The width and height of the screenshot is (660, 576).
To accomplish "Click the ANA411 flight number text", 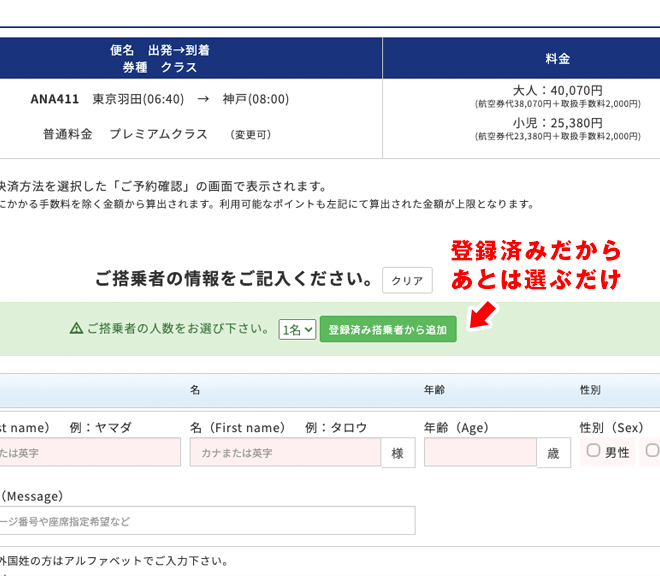I will (54, 99).
